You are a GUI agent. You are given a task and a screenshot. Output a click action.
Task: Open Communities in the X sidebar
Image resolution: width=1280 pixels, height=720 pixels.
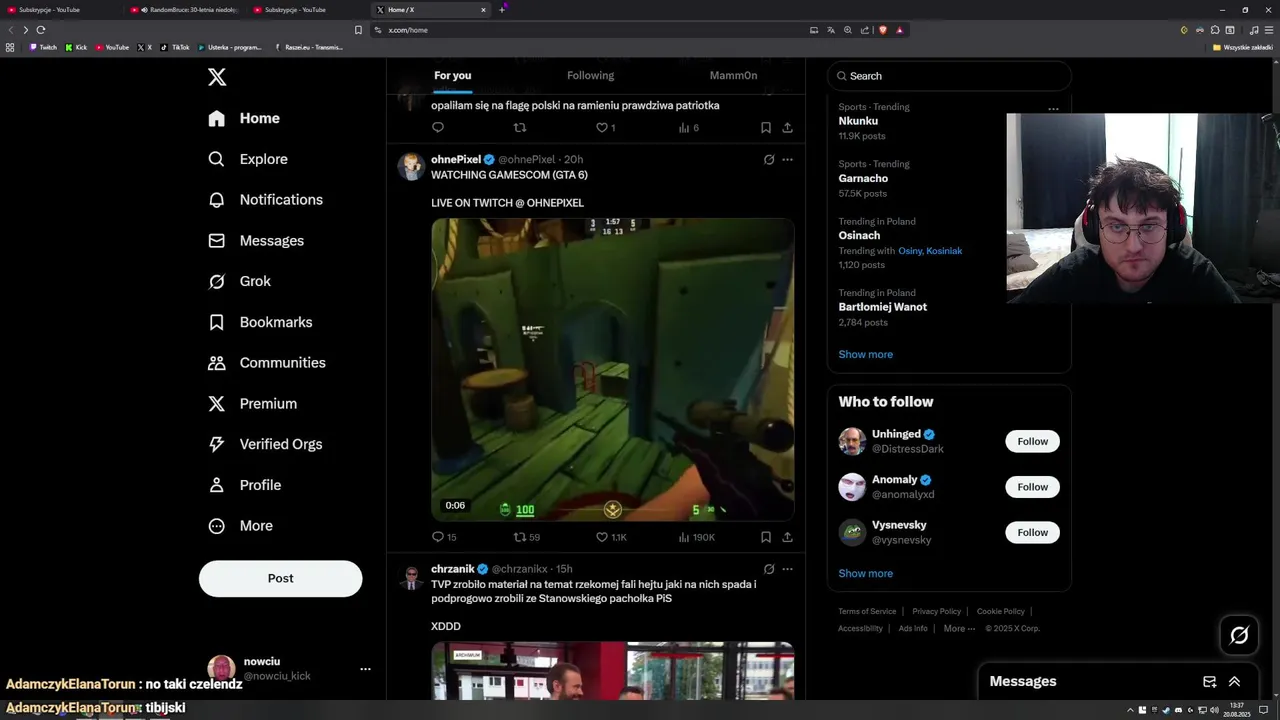click(267, 363)
